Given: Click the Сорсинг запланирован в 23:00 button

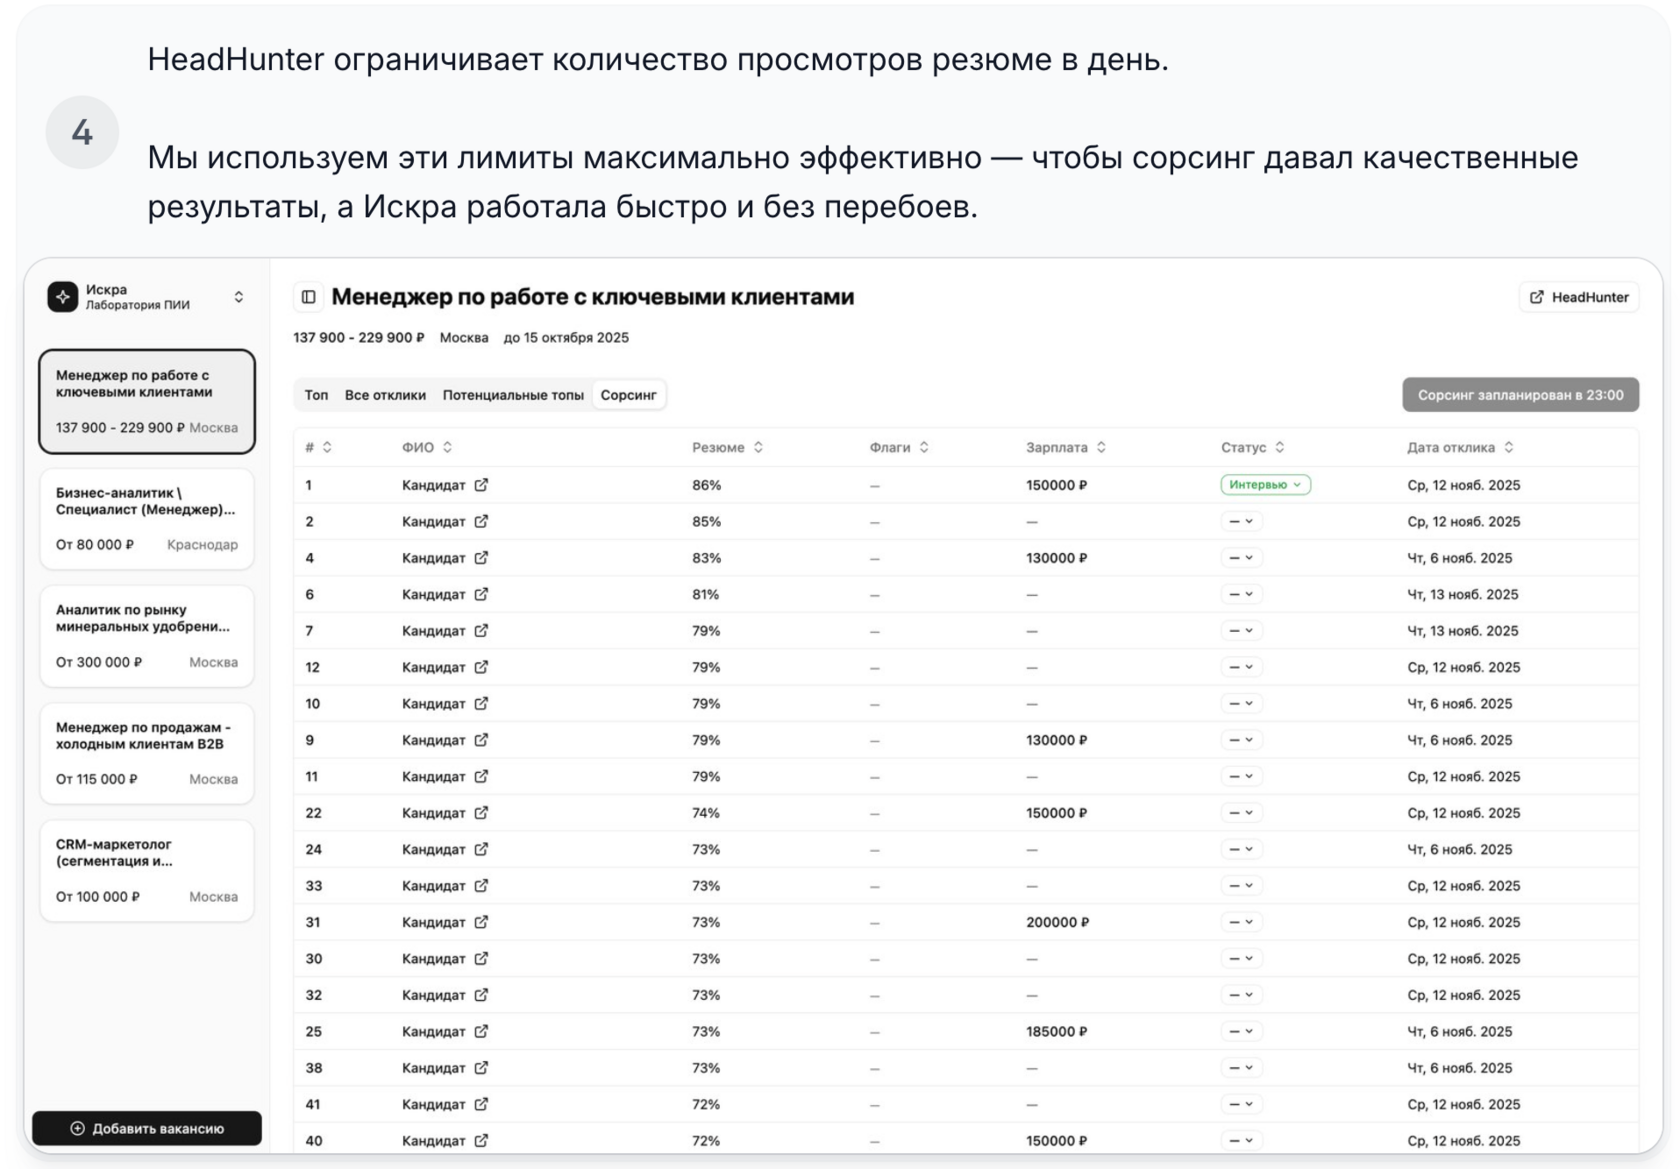Looking at the screenshot, I should pyautogui.click(x=1520, y=395).
